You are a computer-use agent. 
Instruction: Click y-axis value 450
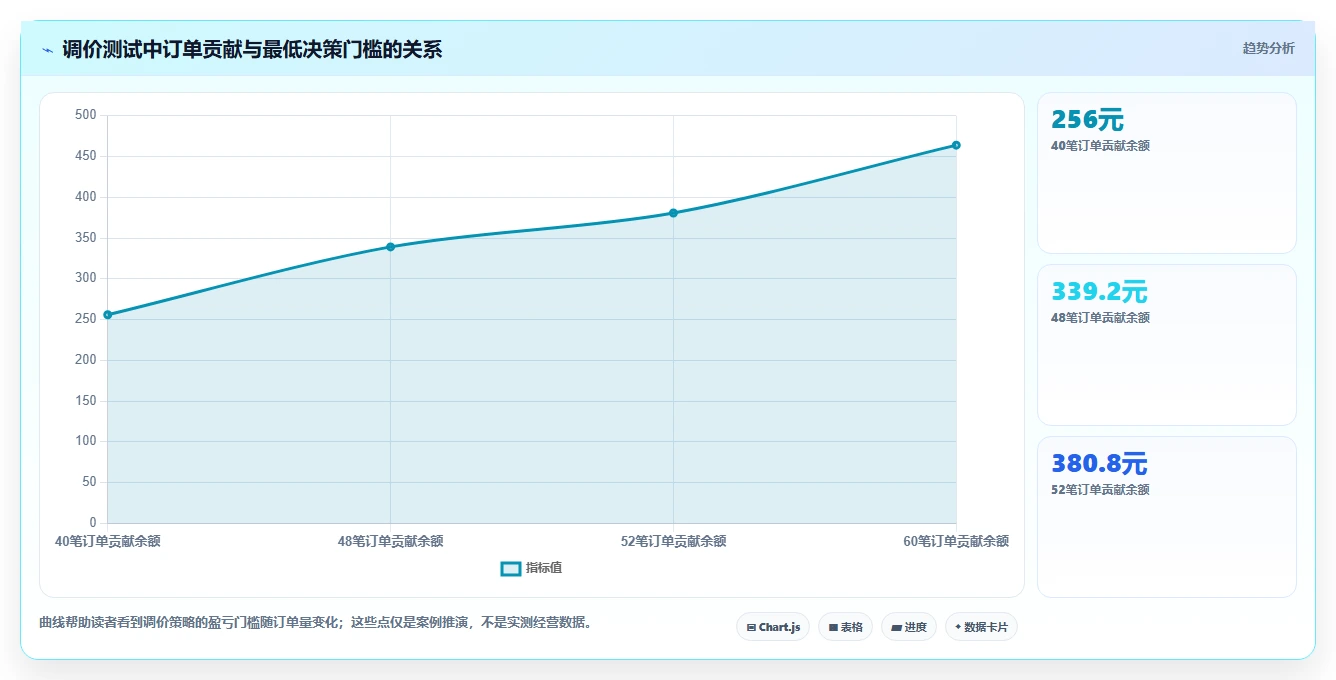(86, 156)
